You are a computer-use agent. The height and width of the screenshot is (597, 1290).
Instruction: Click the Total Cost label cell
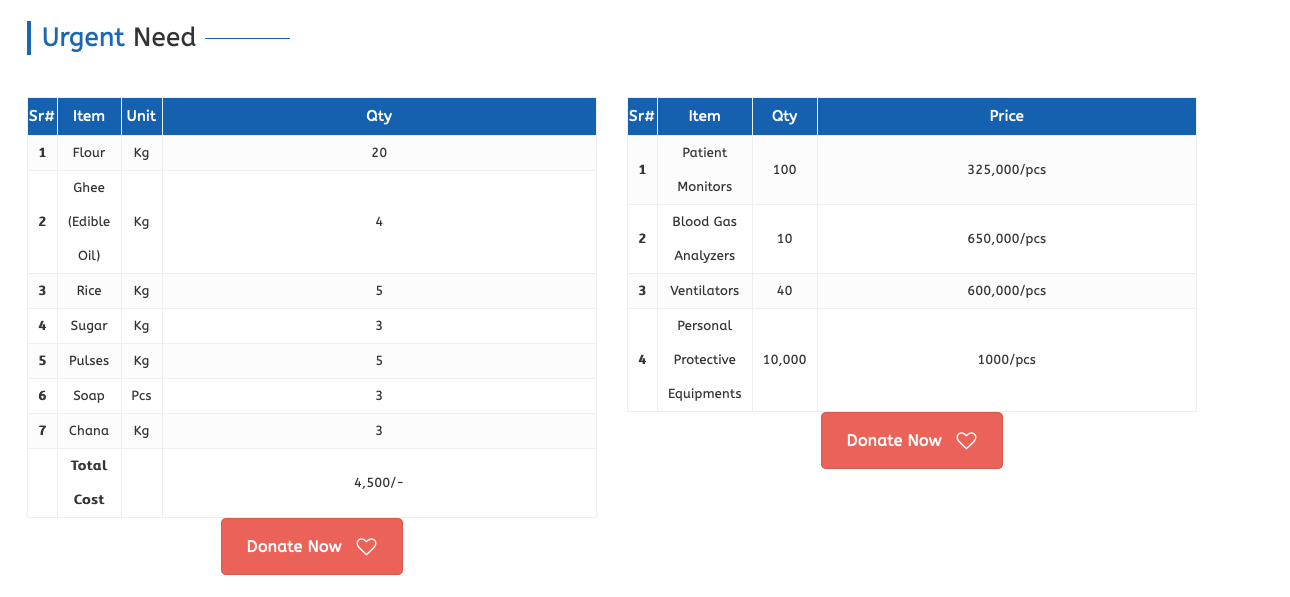[89, 483]
